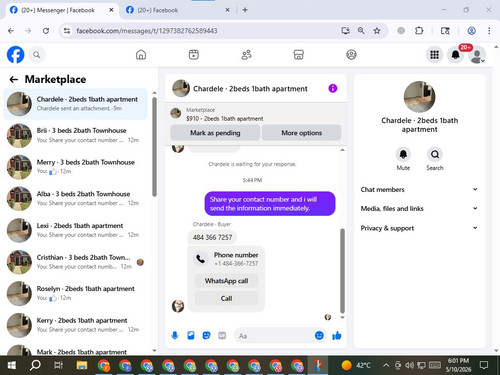Click the conversation list scrollbar

[x=154, y=147]
